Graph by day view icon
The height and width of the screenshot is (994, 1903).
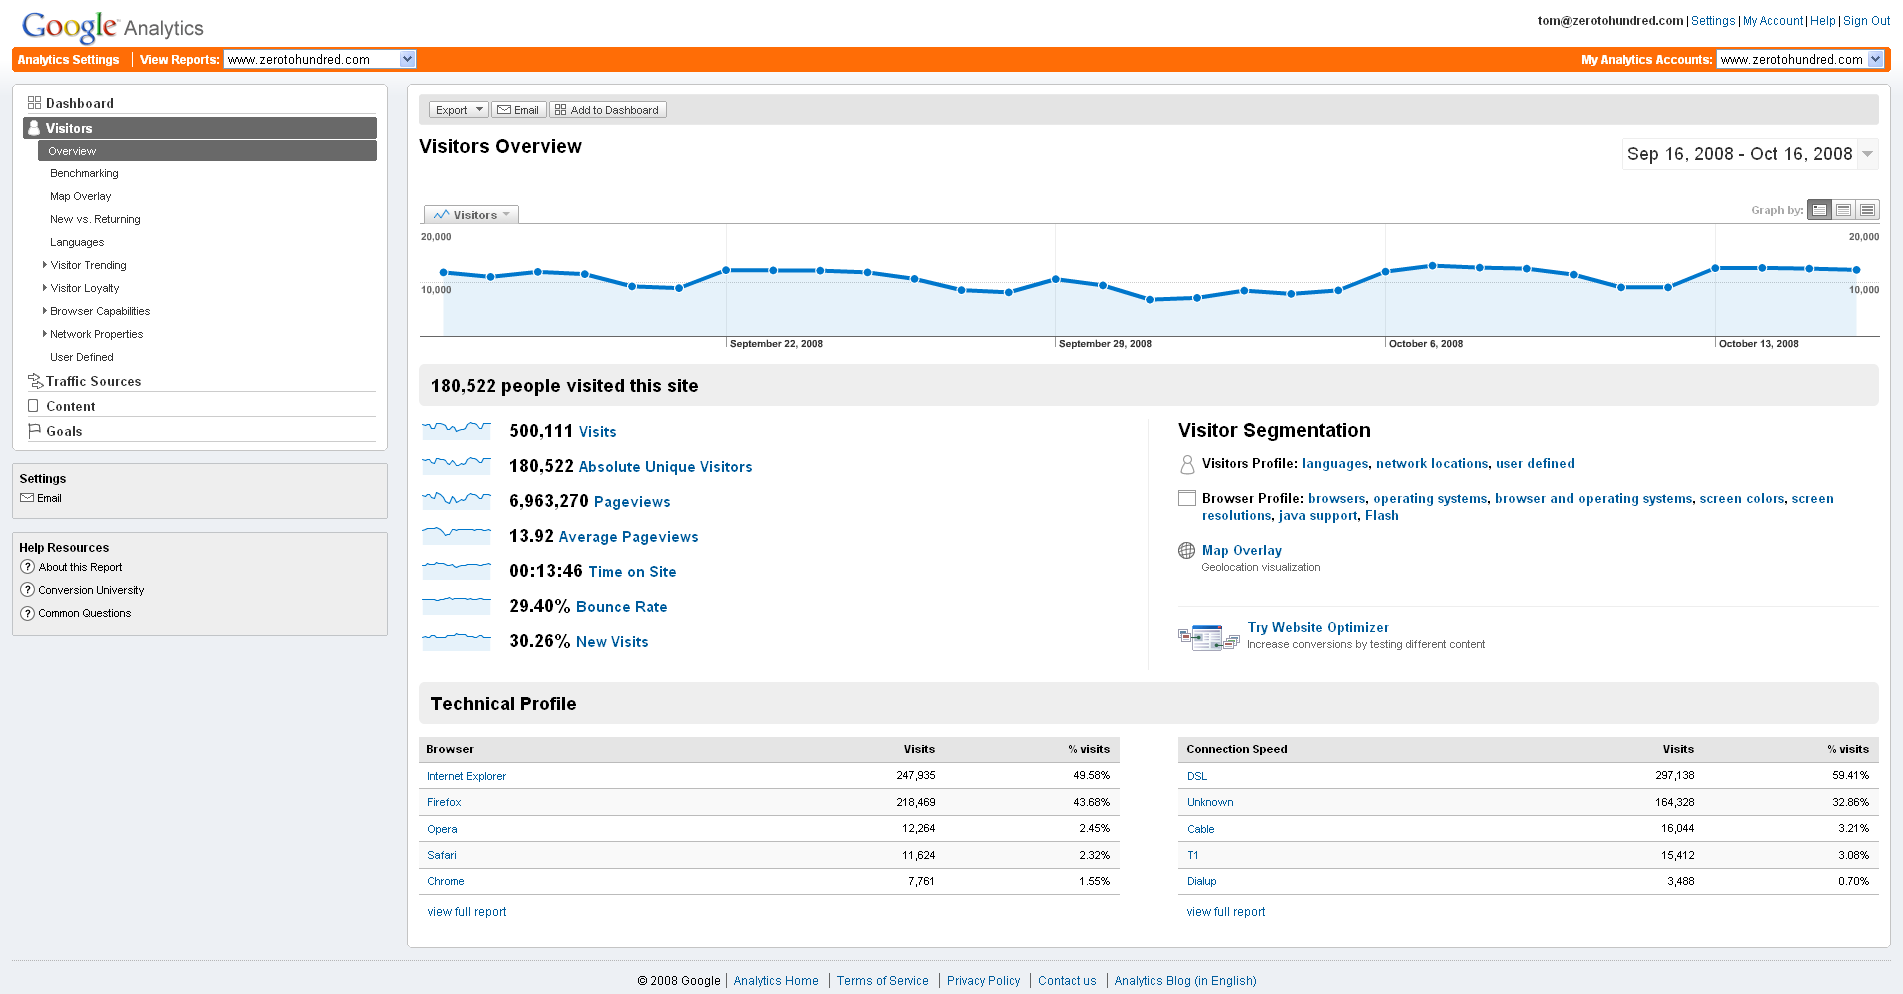click(x=1820, y=210)
